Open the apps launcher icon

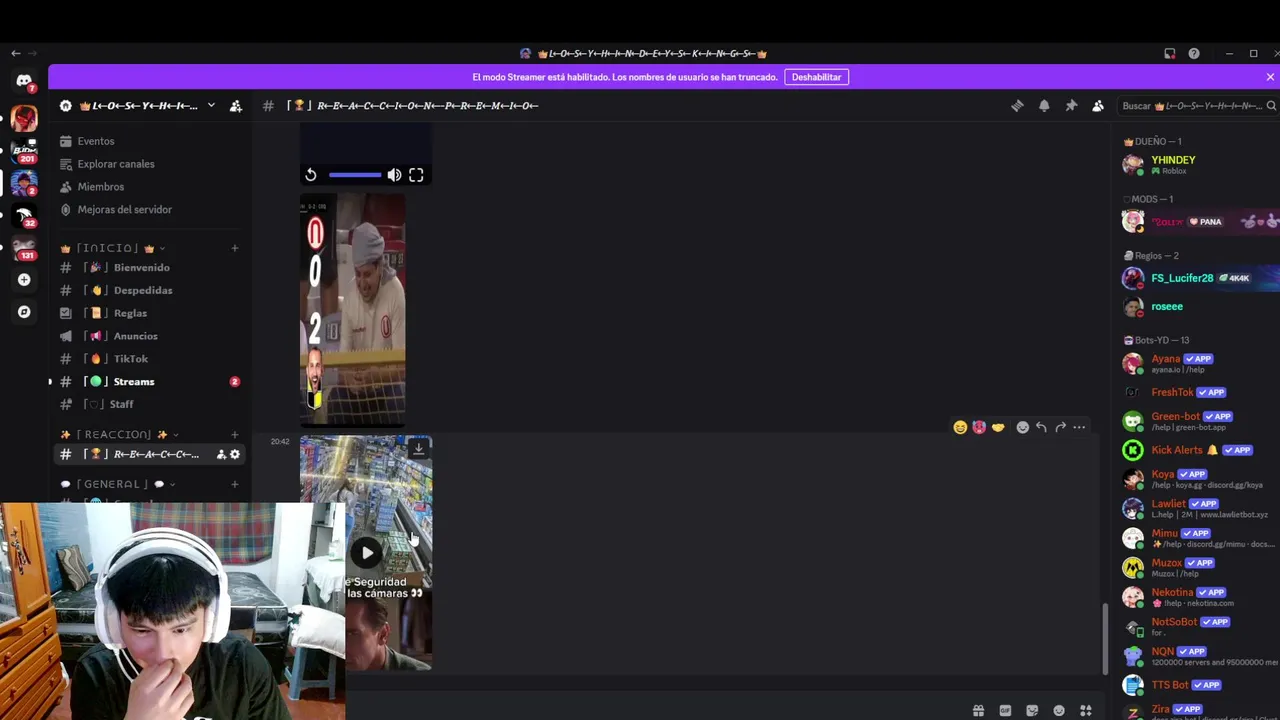click(1086, 710)
